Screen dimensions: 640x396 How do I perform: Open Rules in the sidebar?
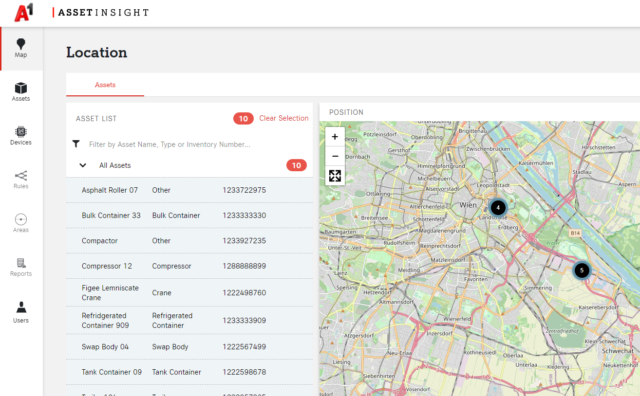[x=21, y=179]
